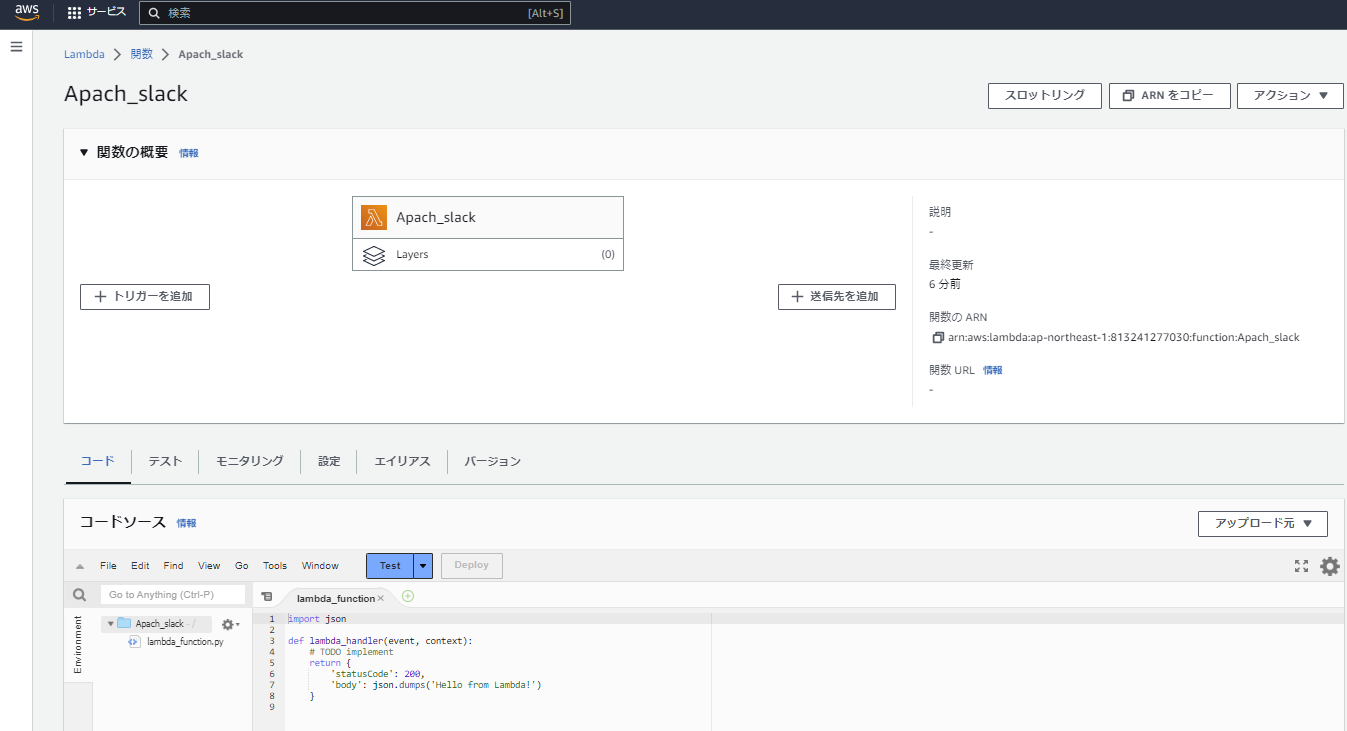Viewport: 1347px width, 731px height.
Task: Collapse the Apach_slack folder in Environment
Action: 110,622
